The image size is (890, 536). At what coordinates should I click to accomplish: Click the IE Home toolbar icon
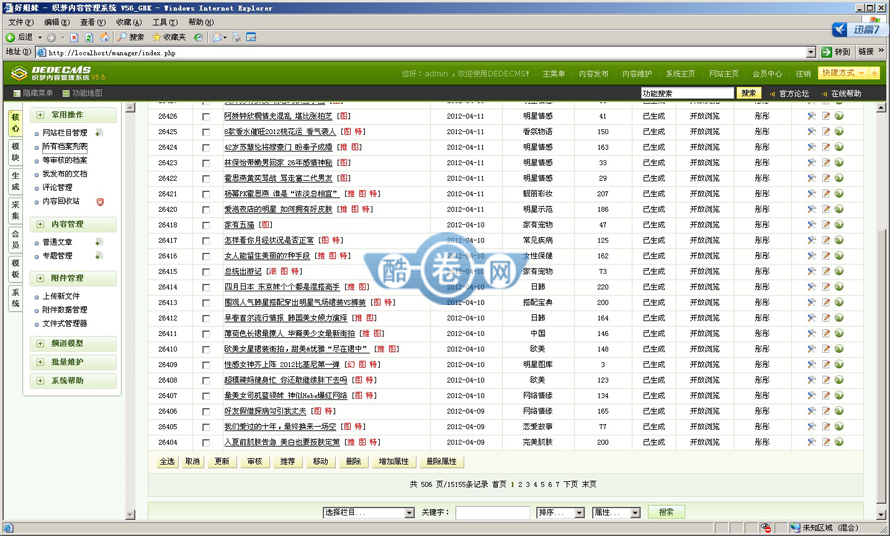106,37
